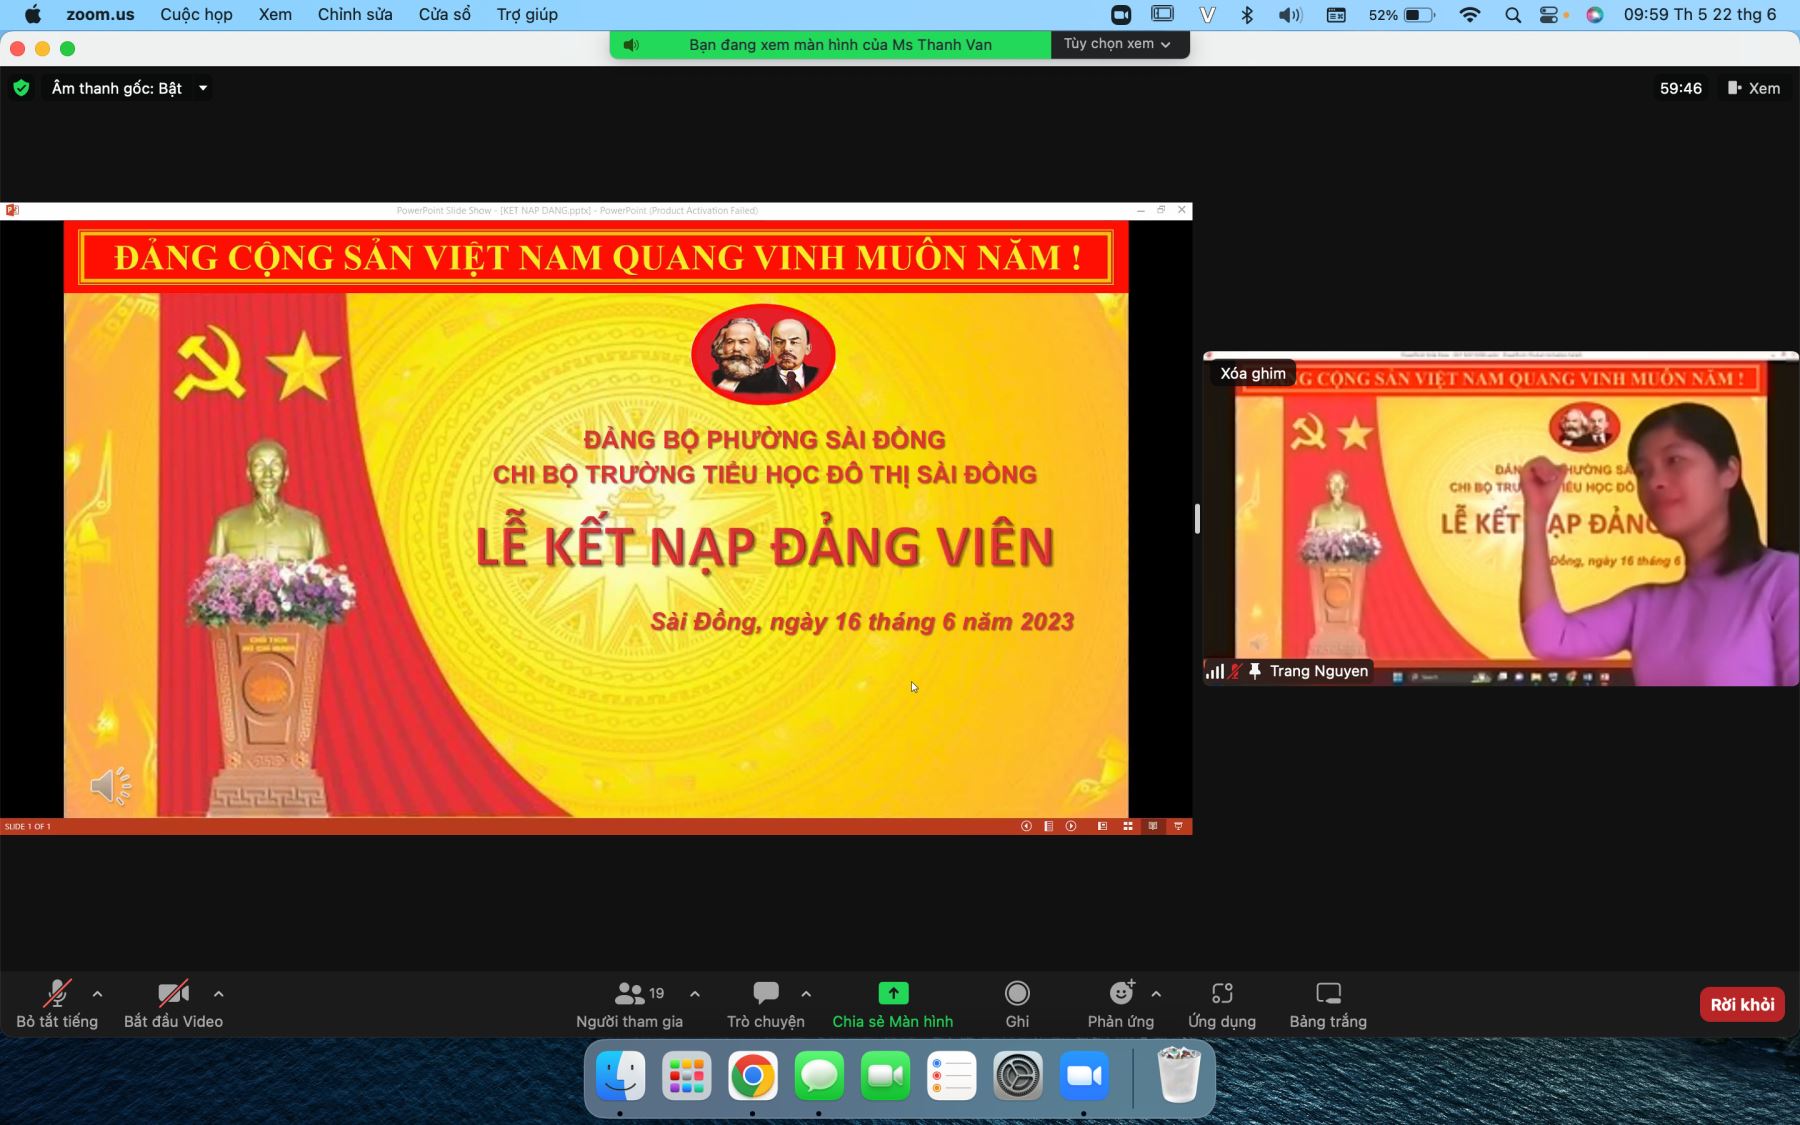Open the Âm thanh gốc dropdown arrow
Screen dimensions: 1800x1125
(x=203, y=88)
